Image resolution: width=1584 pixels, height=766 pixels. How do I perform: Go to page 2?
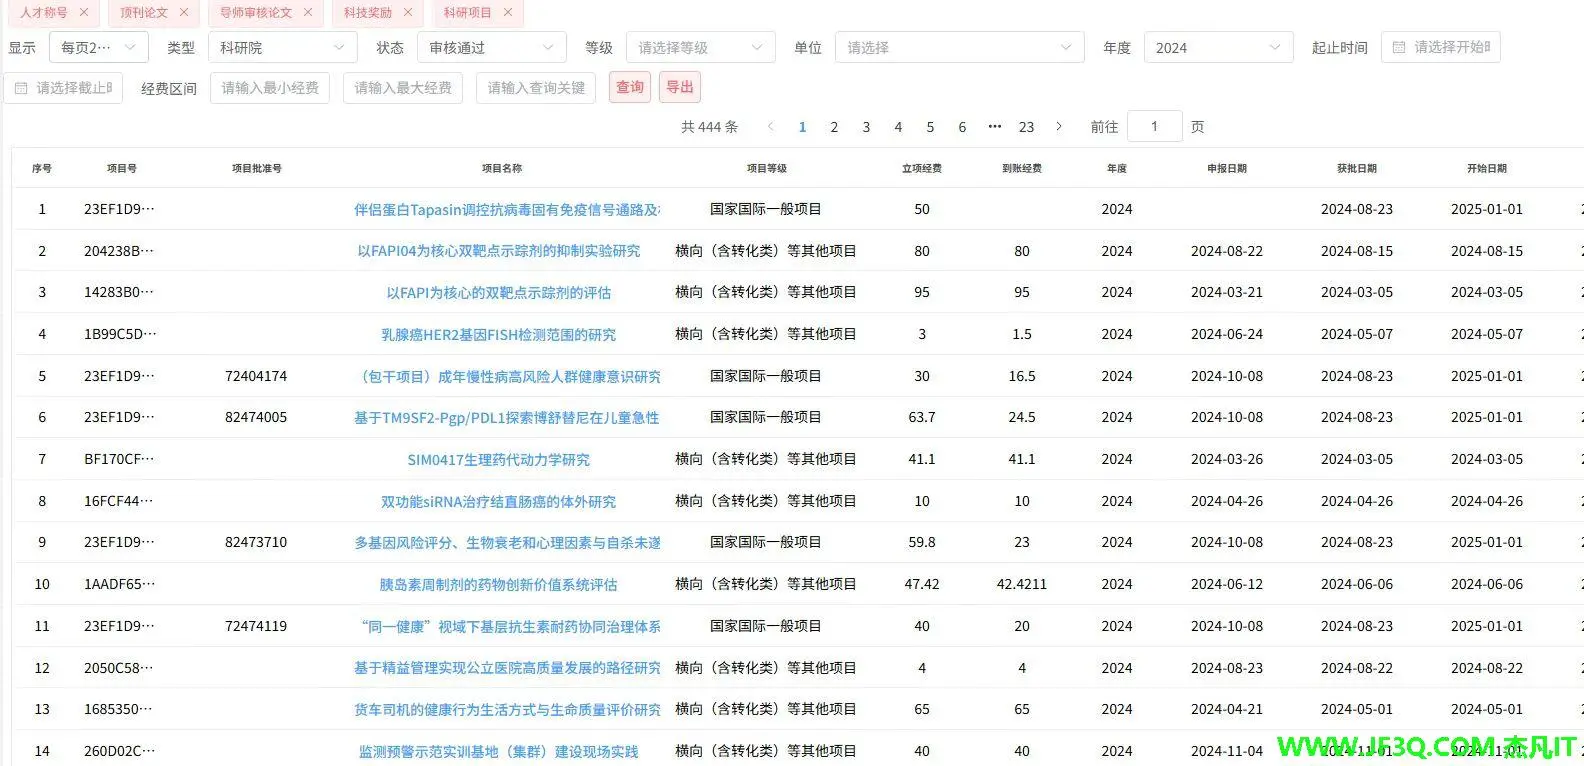[834, 127]
